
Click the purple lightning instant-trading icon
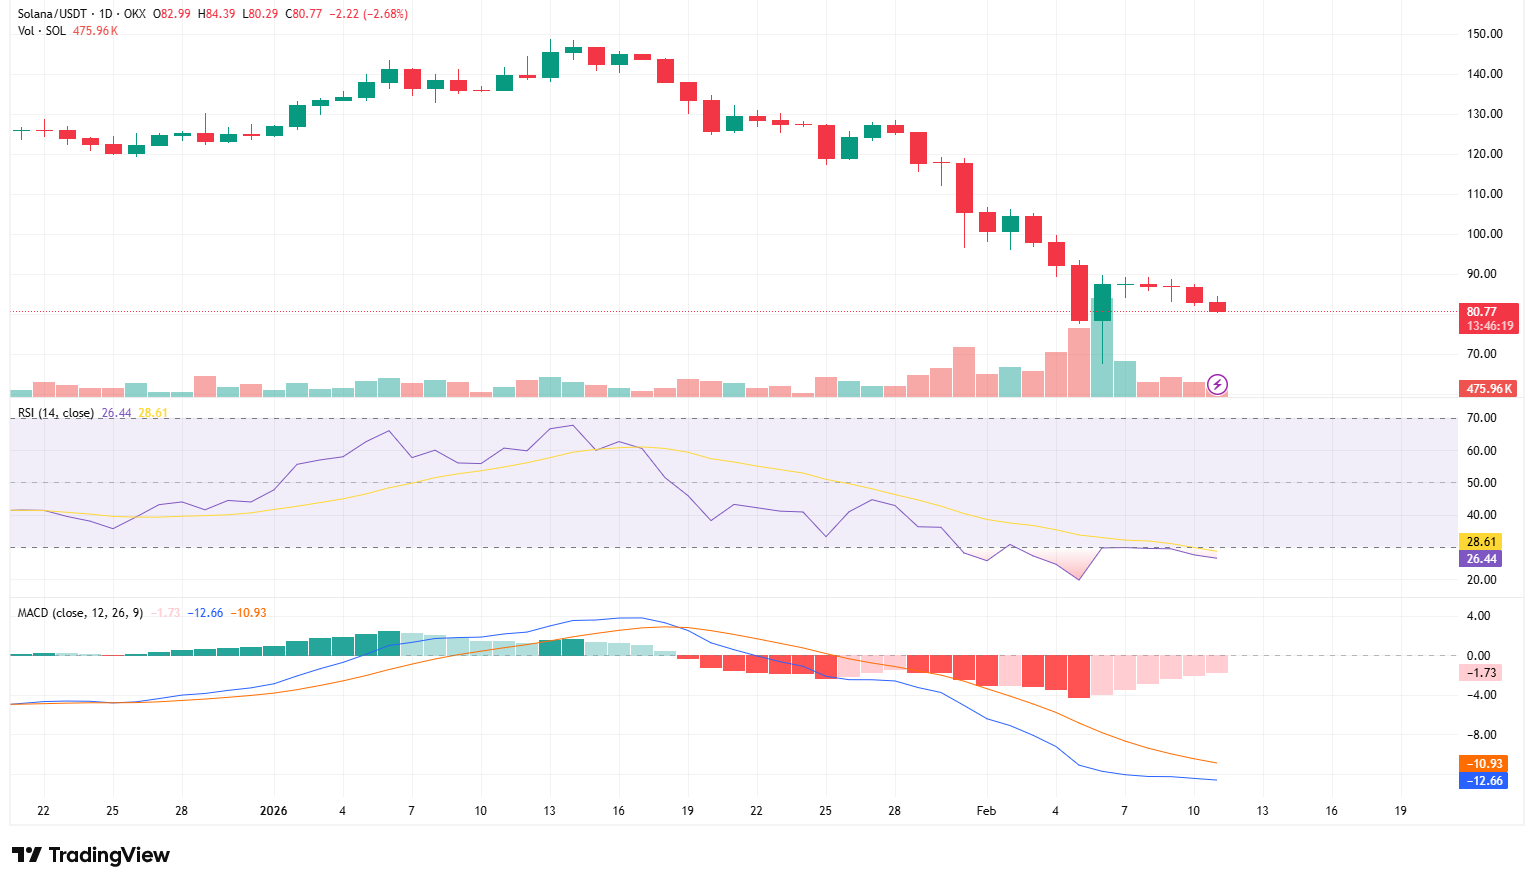tap(1217, 384)
